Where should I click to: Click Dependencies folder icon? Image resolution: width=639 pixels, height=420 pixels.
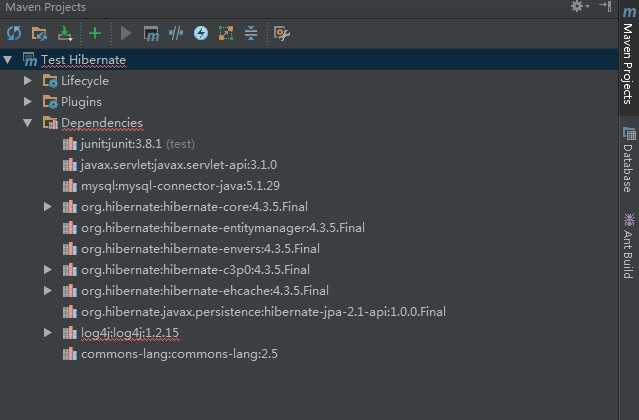tap(50, 123)
